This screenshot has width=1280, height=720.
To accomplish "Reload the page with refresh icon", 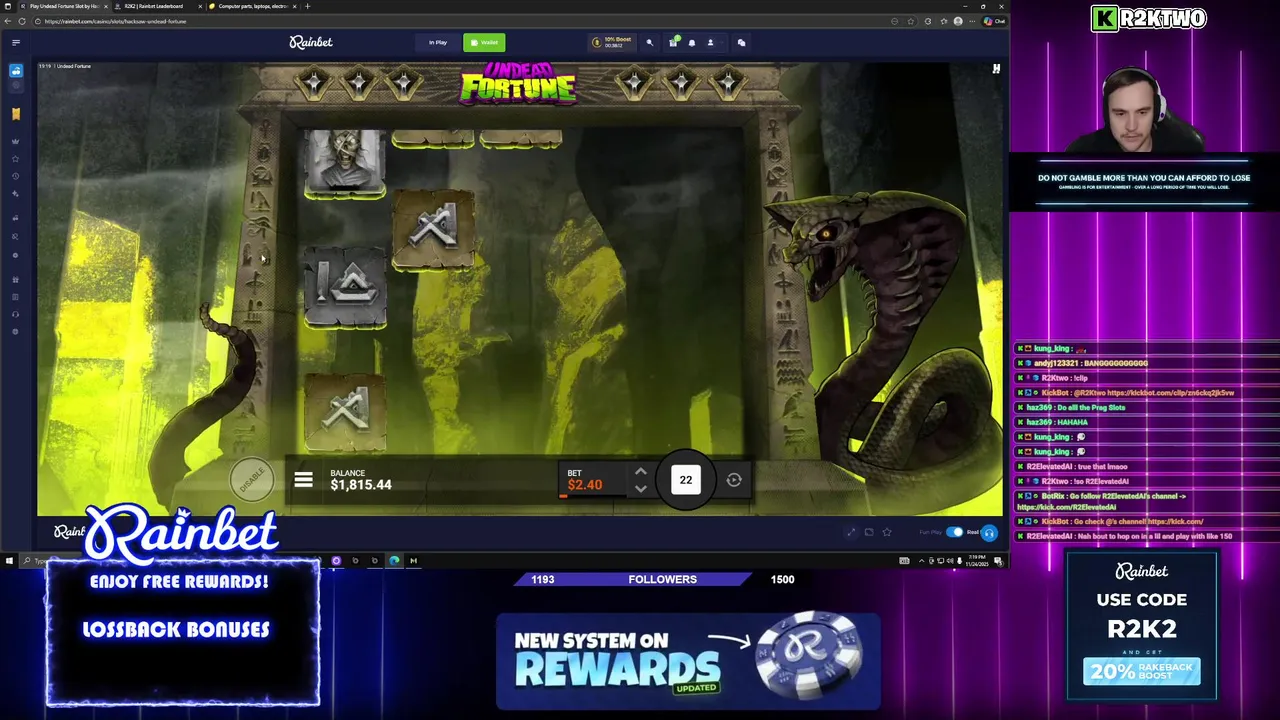I will click(x=22, y=21).
